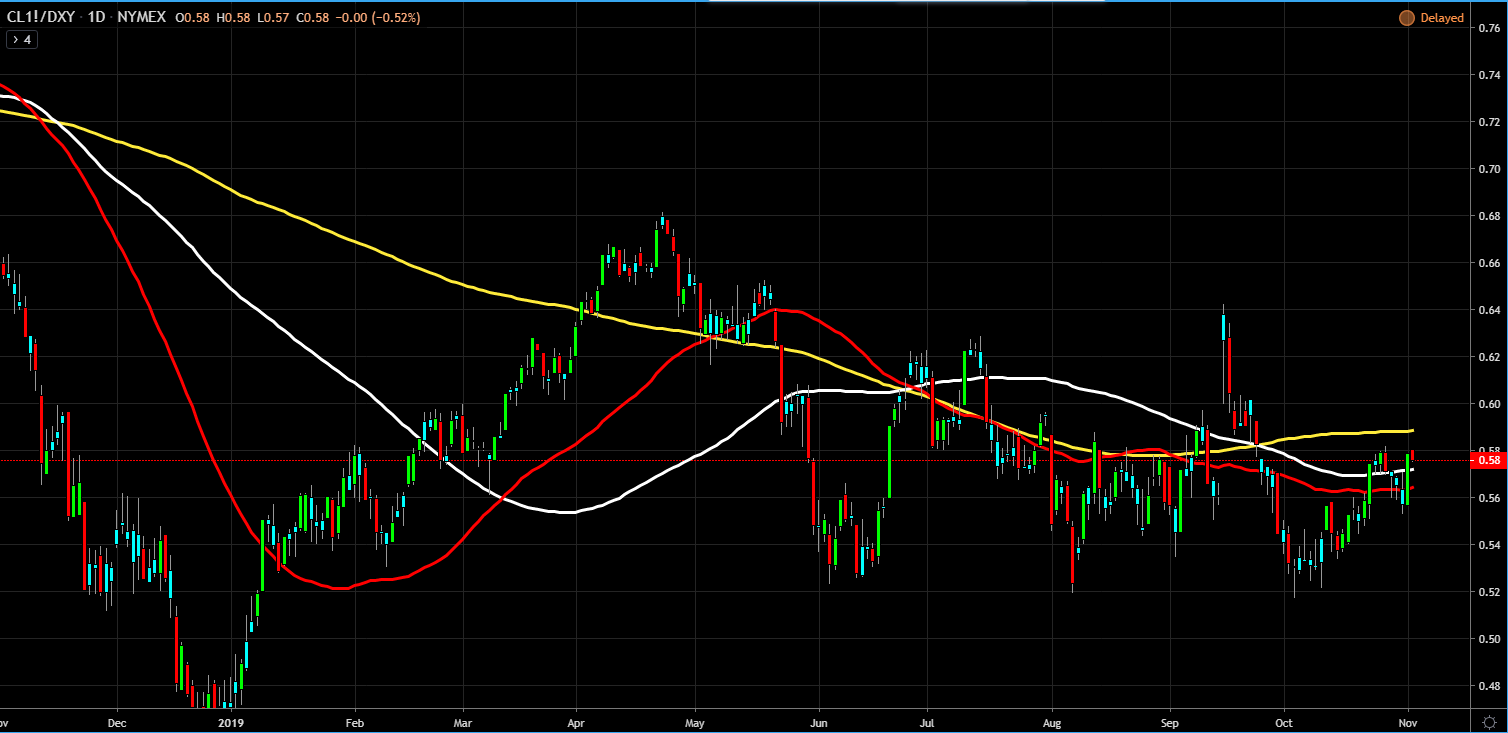
Task: Open chart settings gear icon
Action: coord(1489,721)
